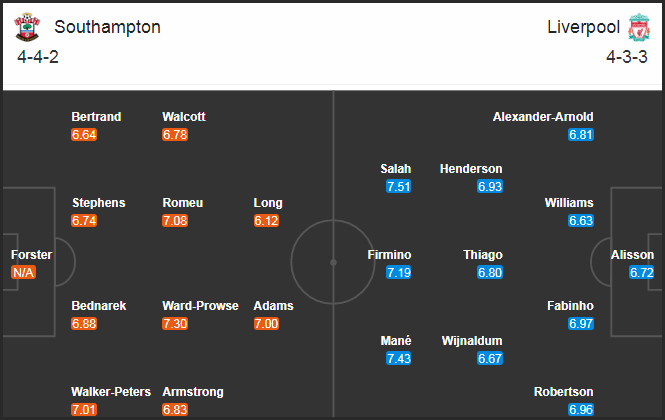The width and height of the screenshot is (665, 420).
Task: Click the Southampton club crest icon
Action: (x=27, y=27)
